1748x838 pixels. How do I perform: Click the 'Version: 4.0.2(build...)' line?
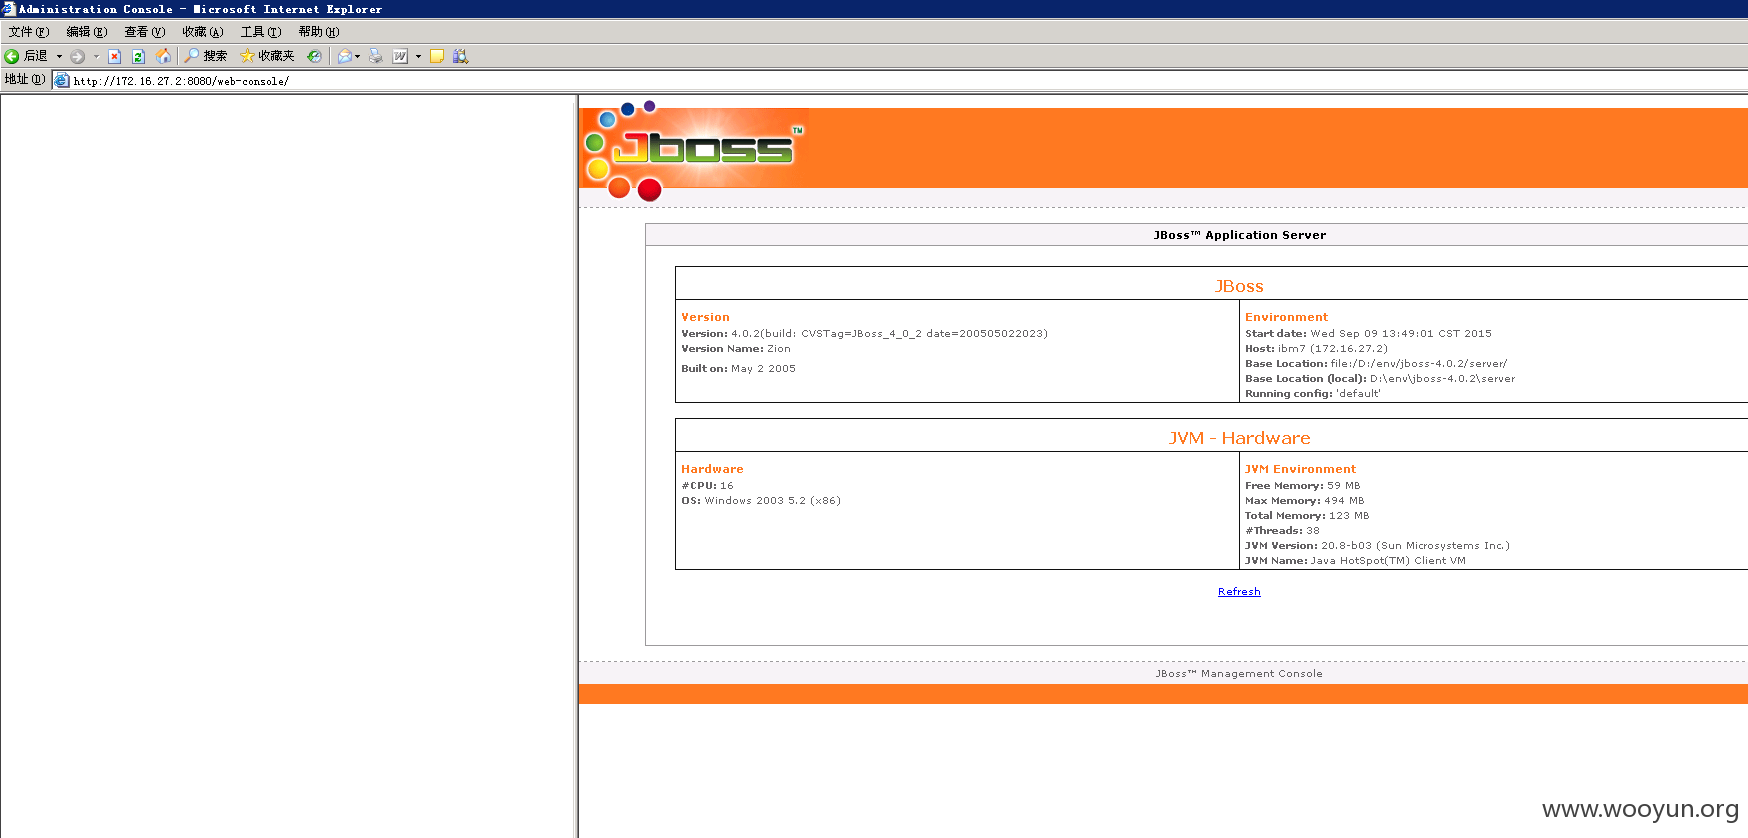pos(864,334)
